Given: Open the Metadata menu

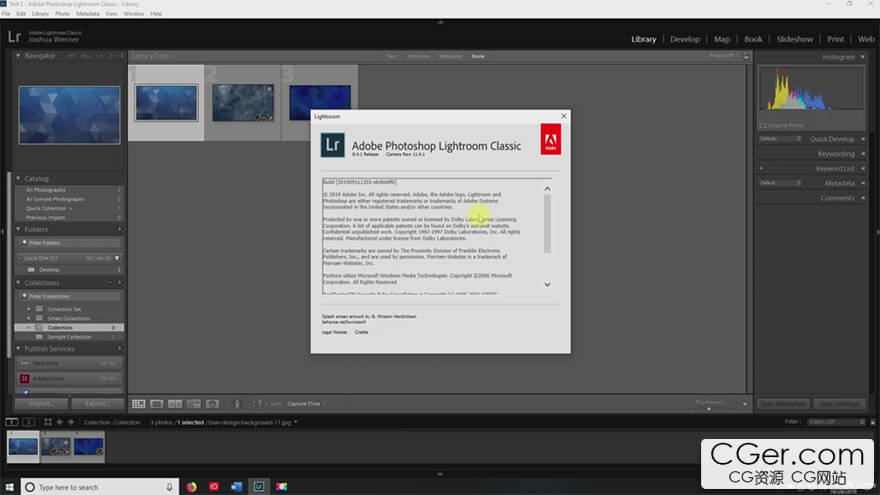Looking at the screenshot, I should click(88, 13).
